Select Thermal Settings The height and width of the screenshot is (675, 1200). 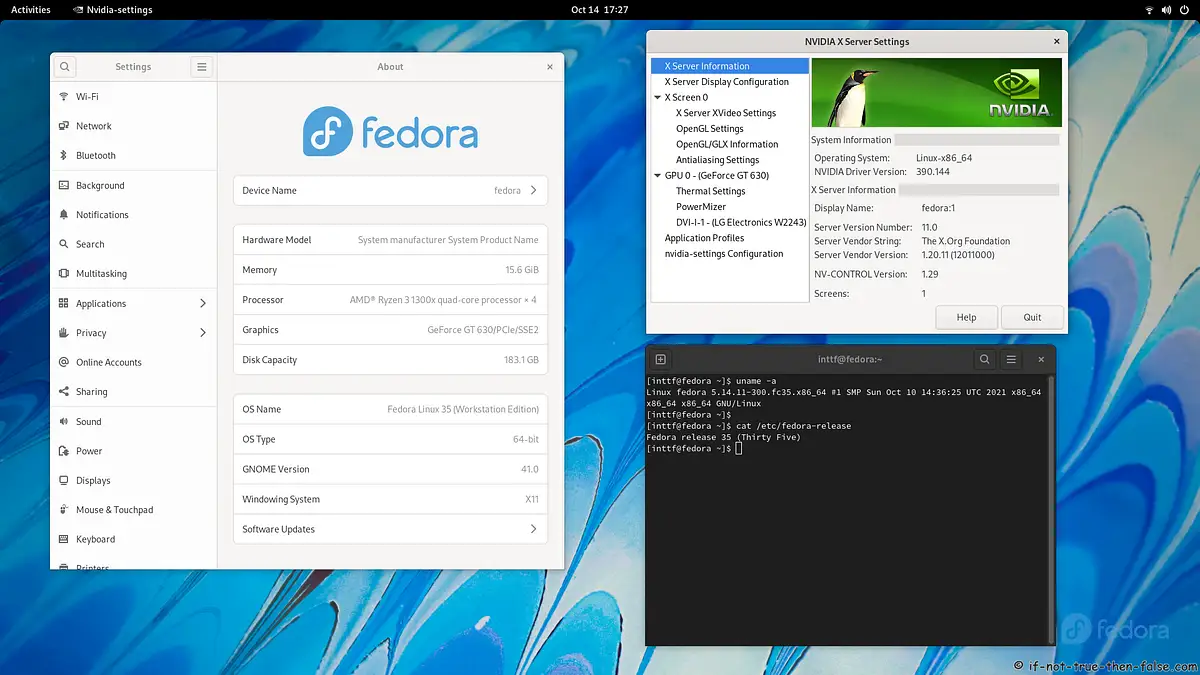point(711,191)
